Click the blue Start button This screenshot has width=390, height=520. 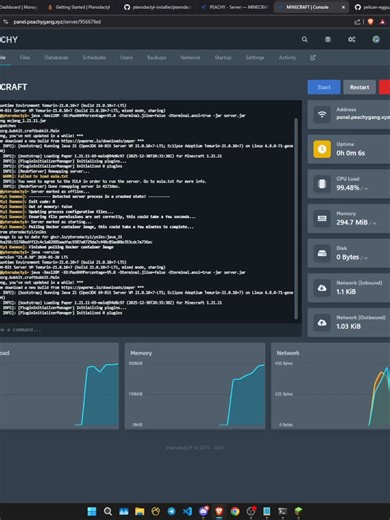click(324, 87)
